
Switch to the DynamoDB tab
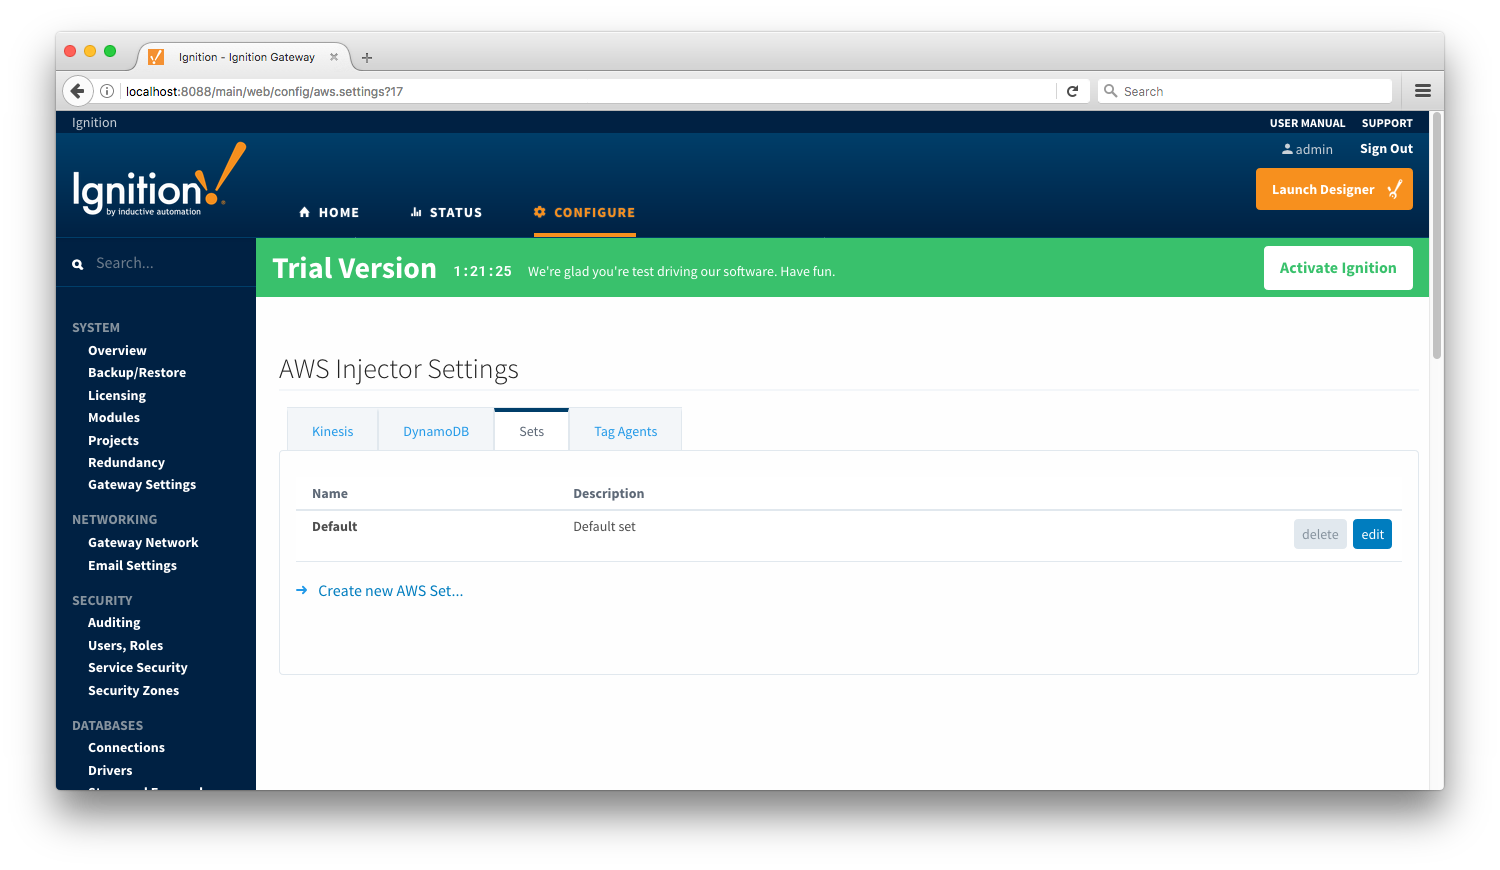(x=436, y=431)
